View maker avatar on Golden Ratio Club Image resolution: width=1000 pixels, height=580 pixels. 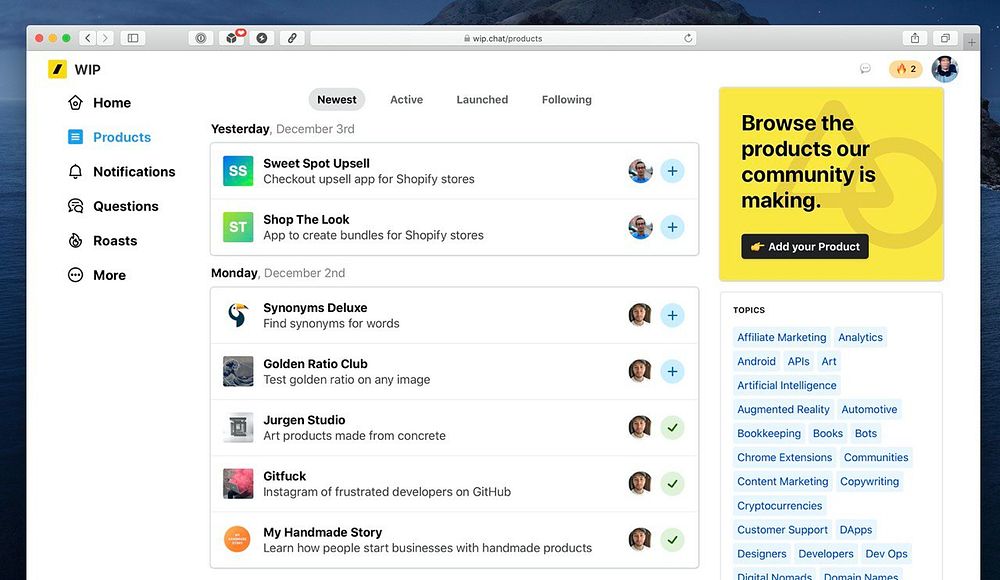pyautogui.click(x=640, y=371)
